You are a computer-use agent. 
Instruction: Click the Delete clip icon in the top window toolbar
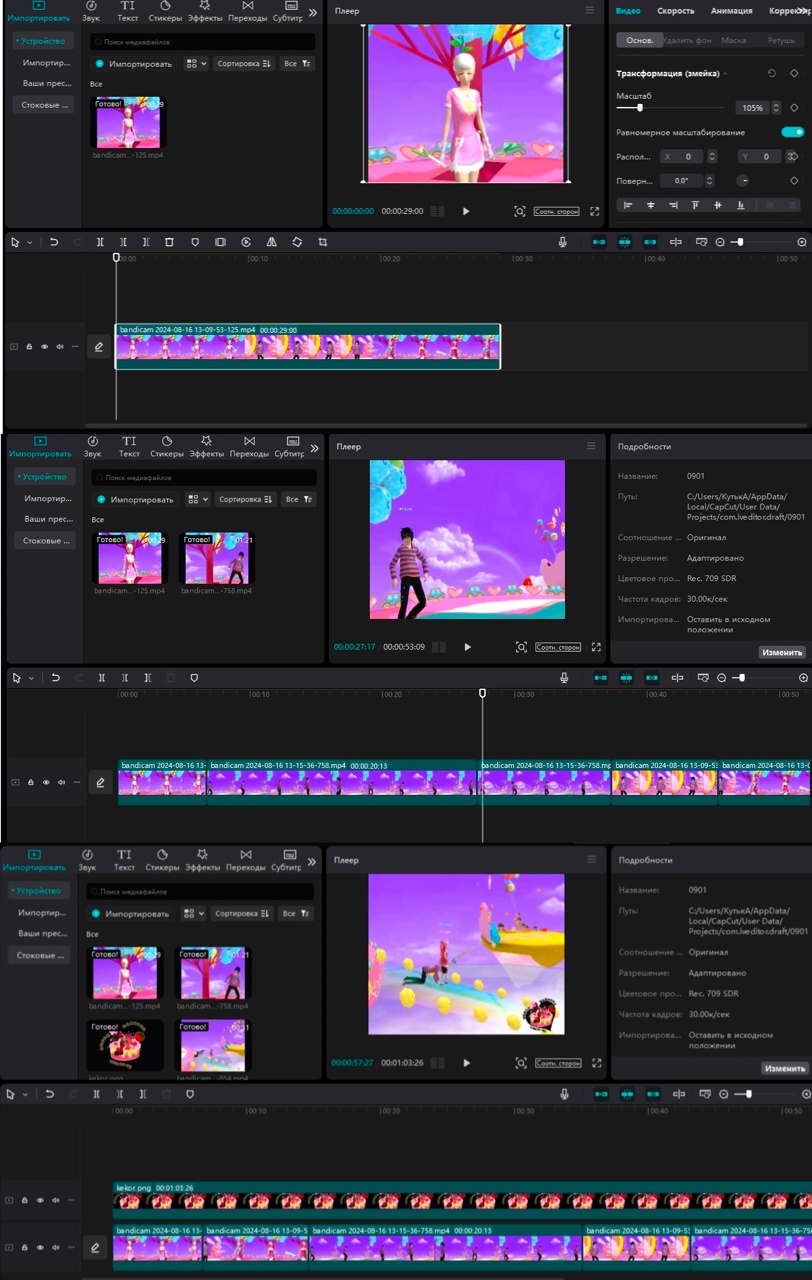(169, 242)
